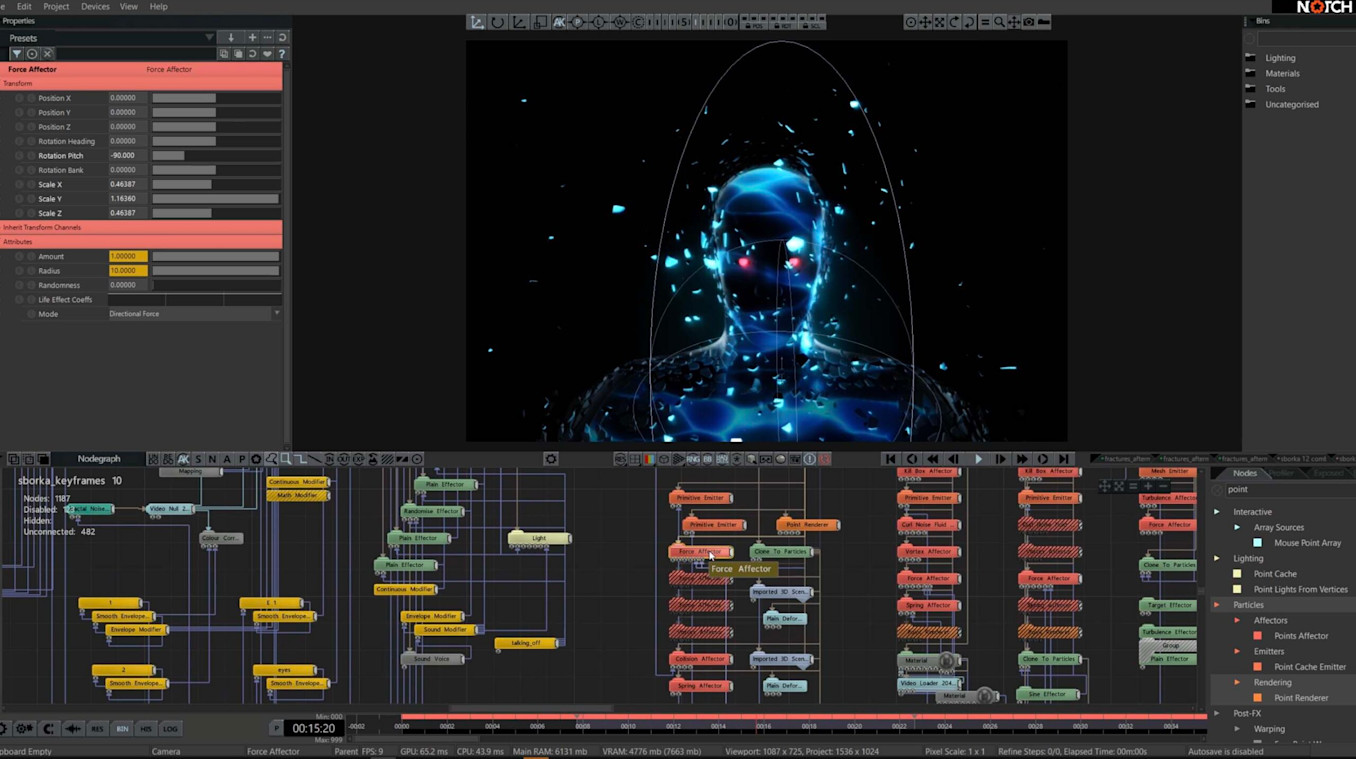Toggle the BIN panel button
The width and height of the screenshot is (1356, 759).
click(x=122, y=729)
